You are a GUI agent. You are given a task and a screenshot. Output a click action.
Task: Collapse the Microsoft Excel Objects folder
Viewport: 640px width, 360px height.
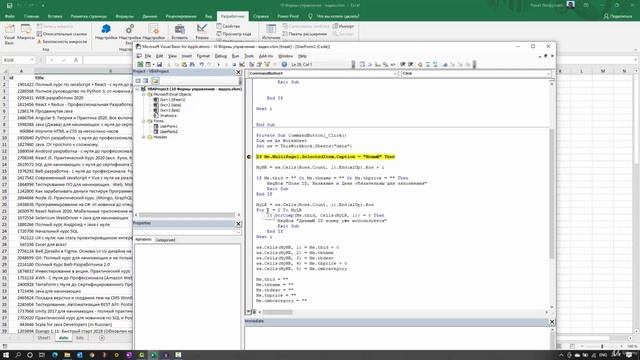(x=144, y=94)
